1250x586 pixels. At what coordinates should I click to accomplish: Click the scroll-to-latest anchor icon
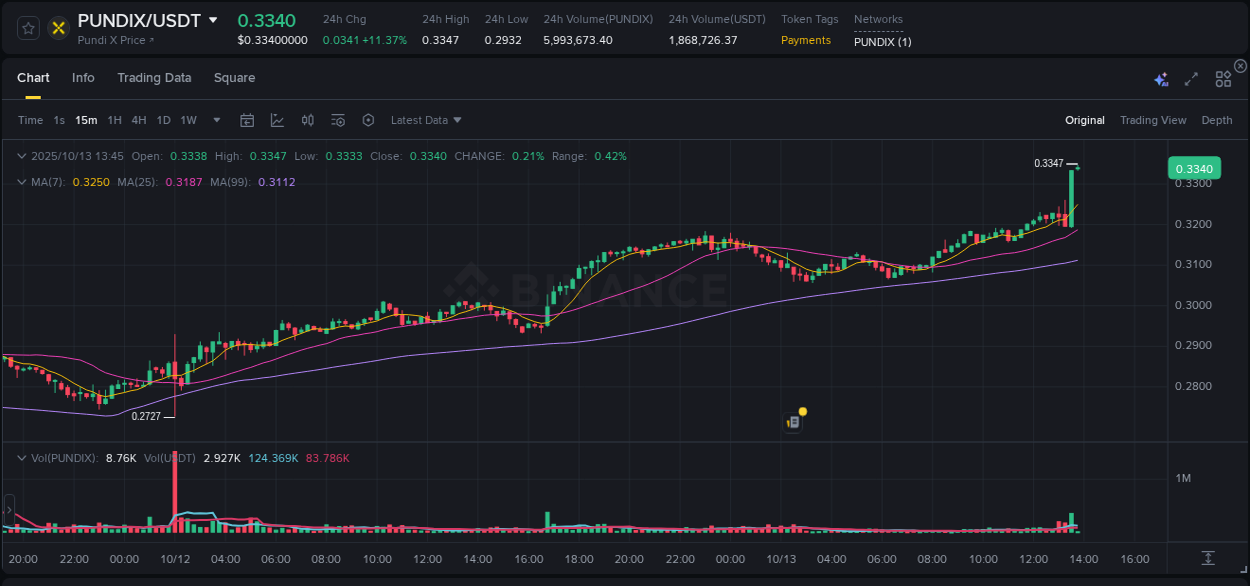1208,559
